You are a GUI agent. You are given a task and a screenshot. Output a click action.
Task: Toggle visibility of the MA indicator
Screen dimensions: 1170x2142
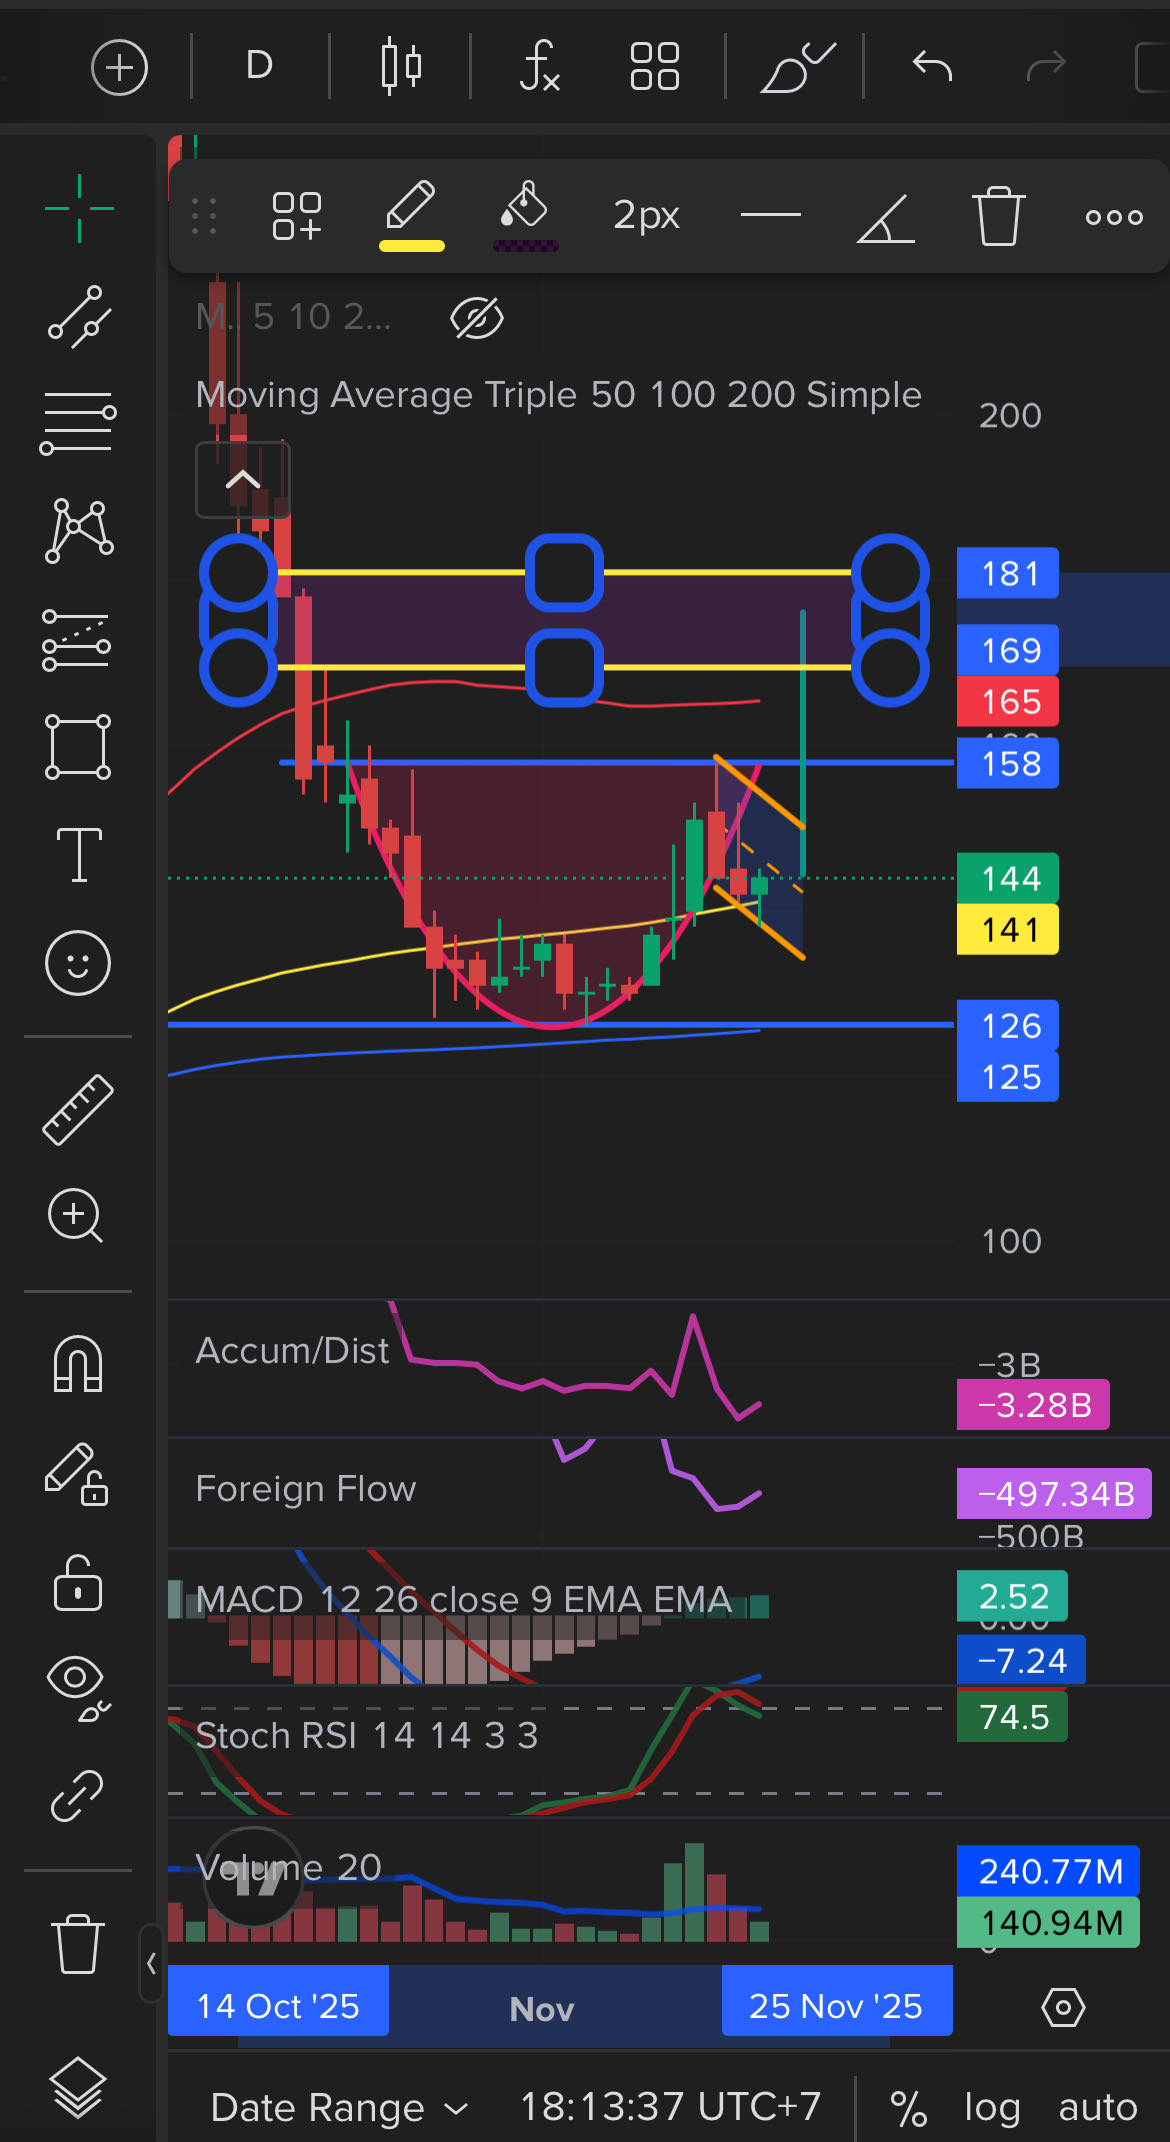point(477,318)
